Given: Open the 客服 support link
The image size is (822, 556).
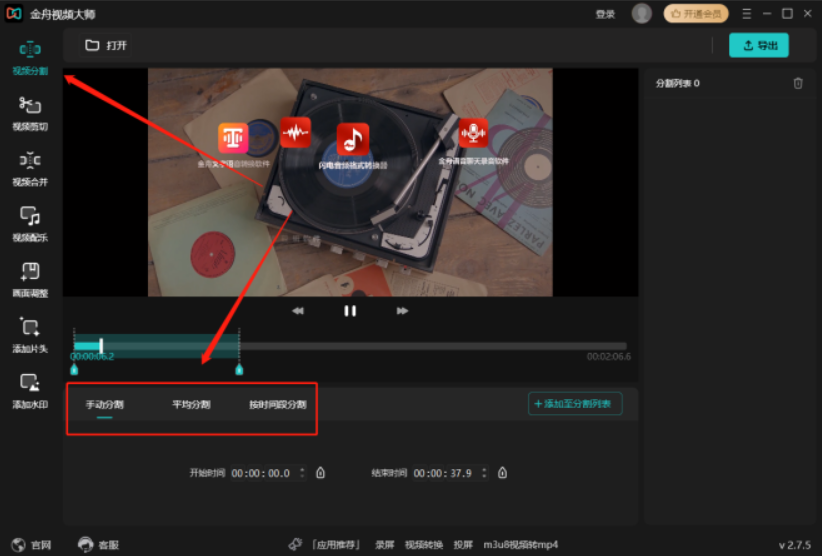Looking at the screenshot, I should [x=99, y=545].
